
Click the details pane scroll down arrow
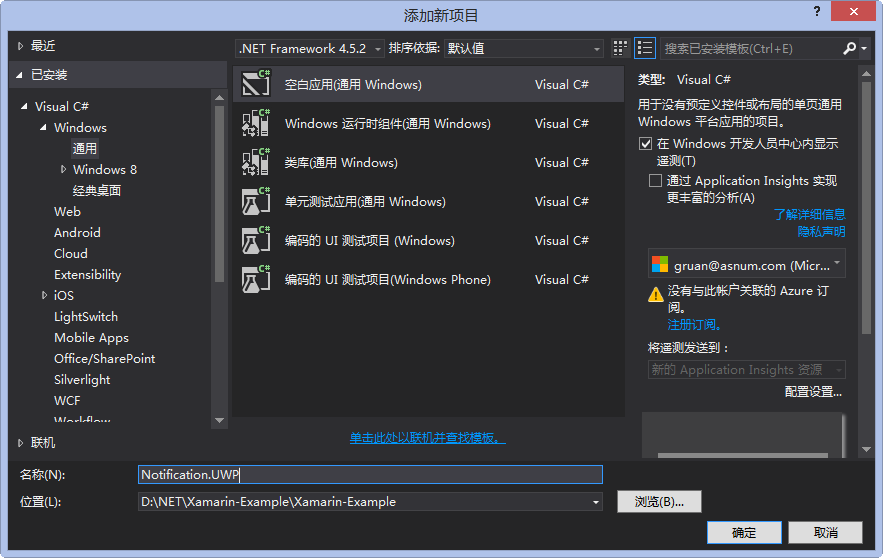tap(867, 449)
